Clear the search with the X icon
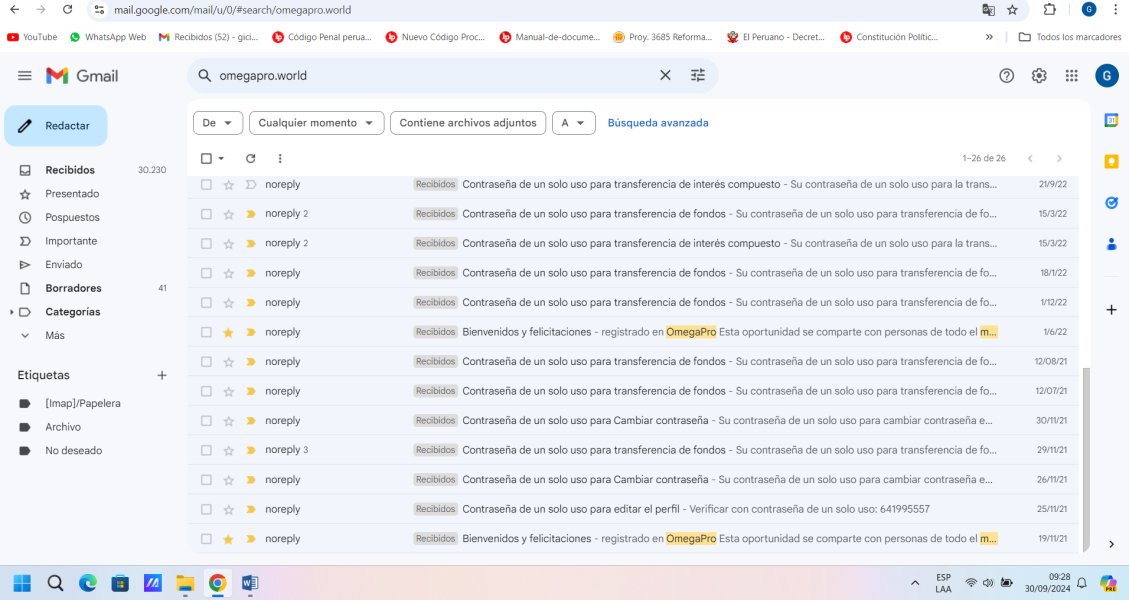Screen dimensions: 1129x600 point(665,76)
